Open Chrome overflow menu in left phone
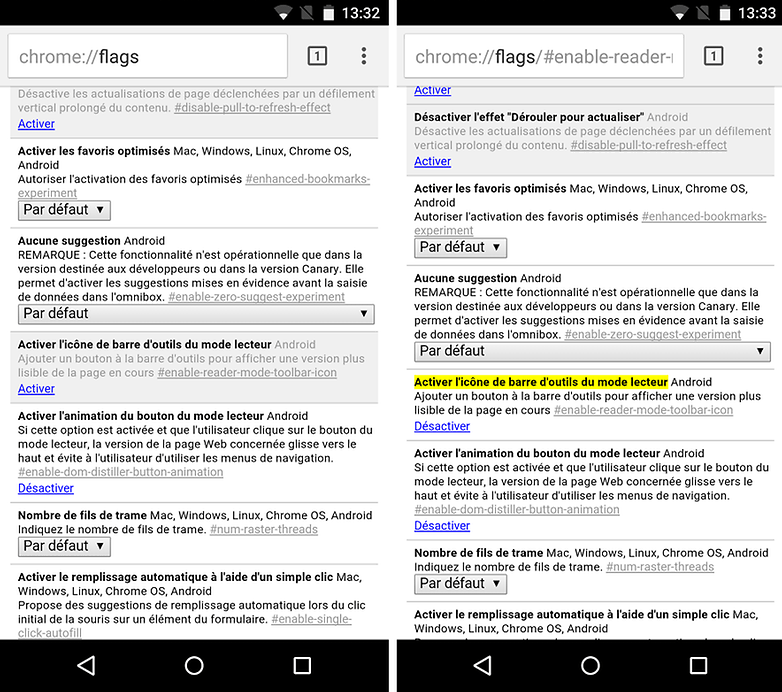Viewport: 782px width, 692px height. 364,56
